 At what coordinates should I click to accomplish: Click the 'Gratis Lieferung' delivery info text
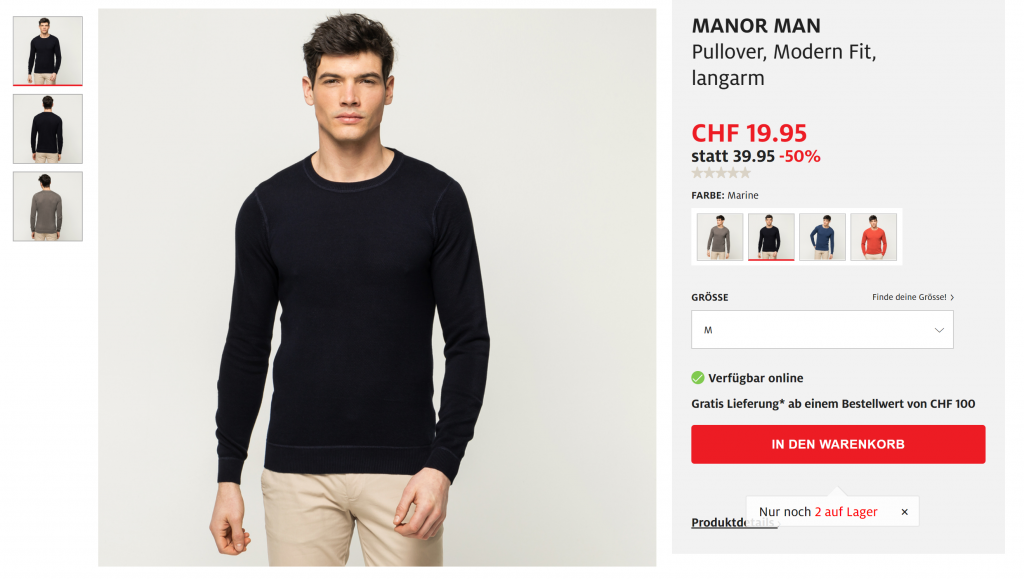tap(833, 403)
